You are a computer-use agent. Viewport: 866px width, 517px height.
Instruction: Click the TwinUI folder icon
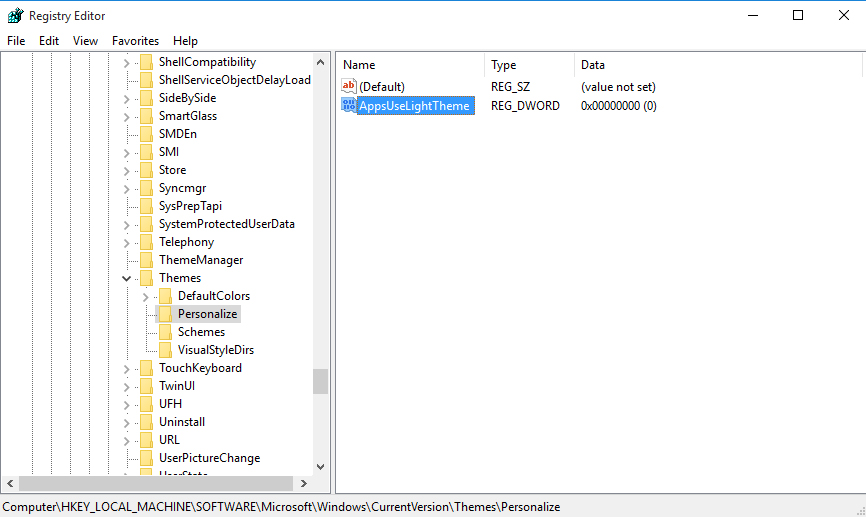pos(146,386)
